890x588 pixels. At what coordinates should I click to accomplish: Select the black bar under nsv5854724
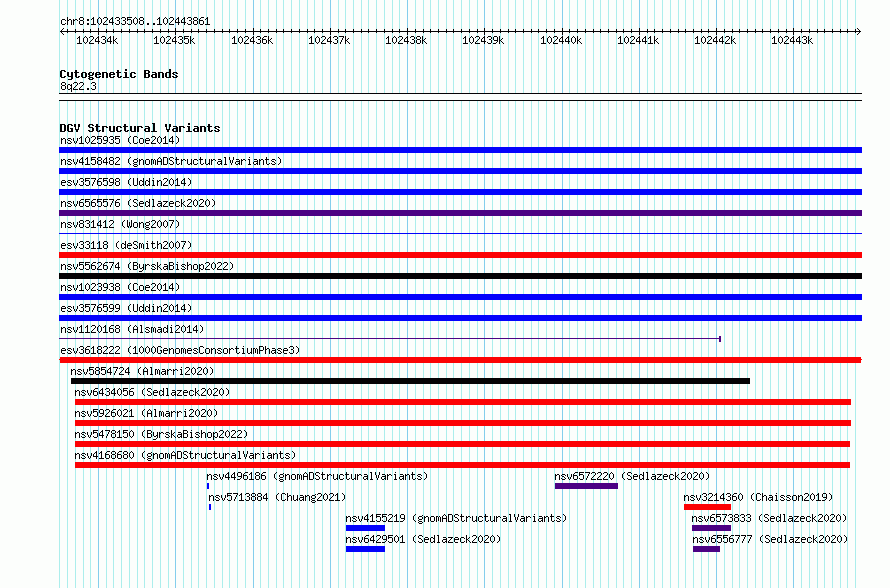point(410,381)
